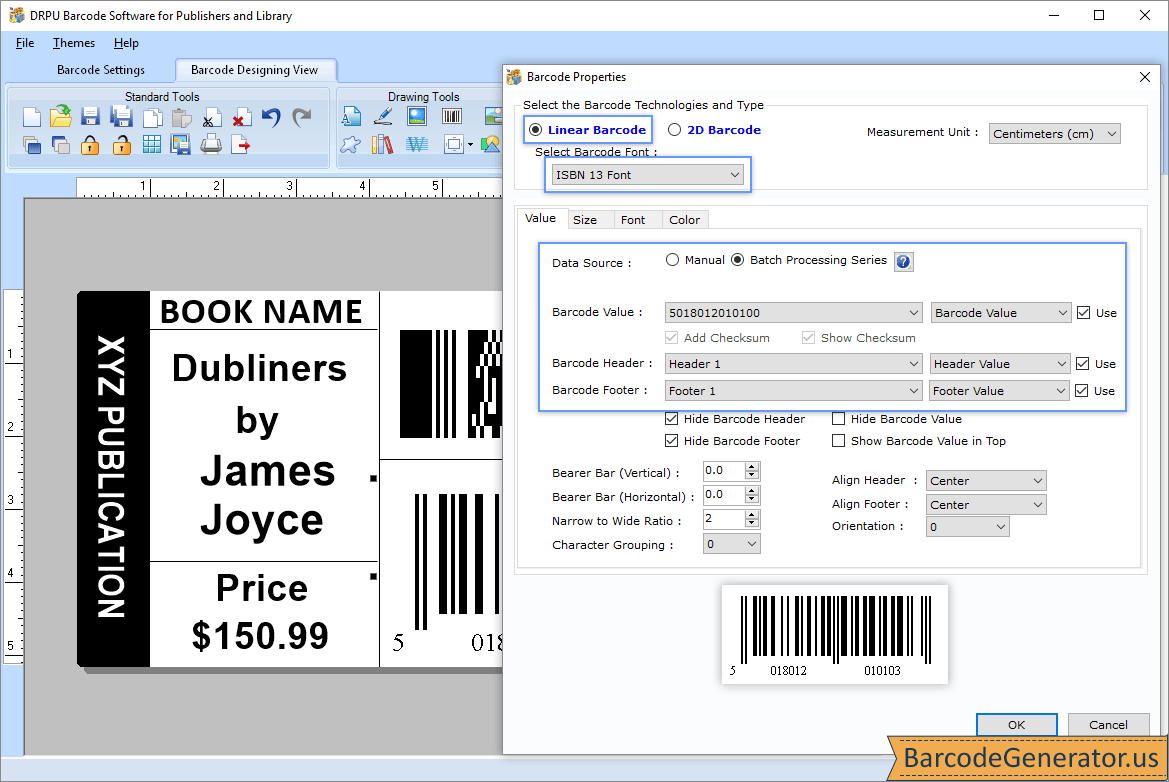This screenshot has width=1169, height=782.
Task: Open the Align Footer dropdown
Action: (x=986, y=505)
